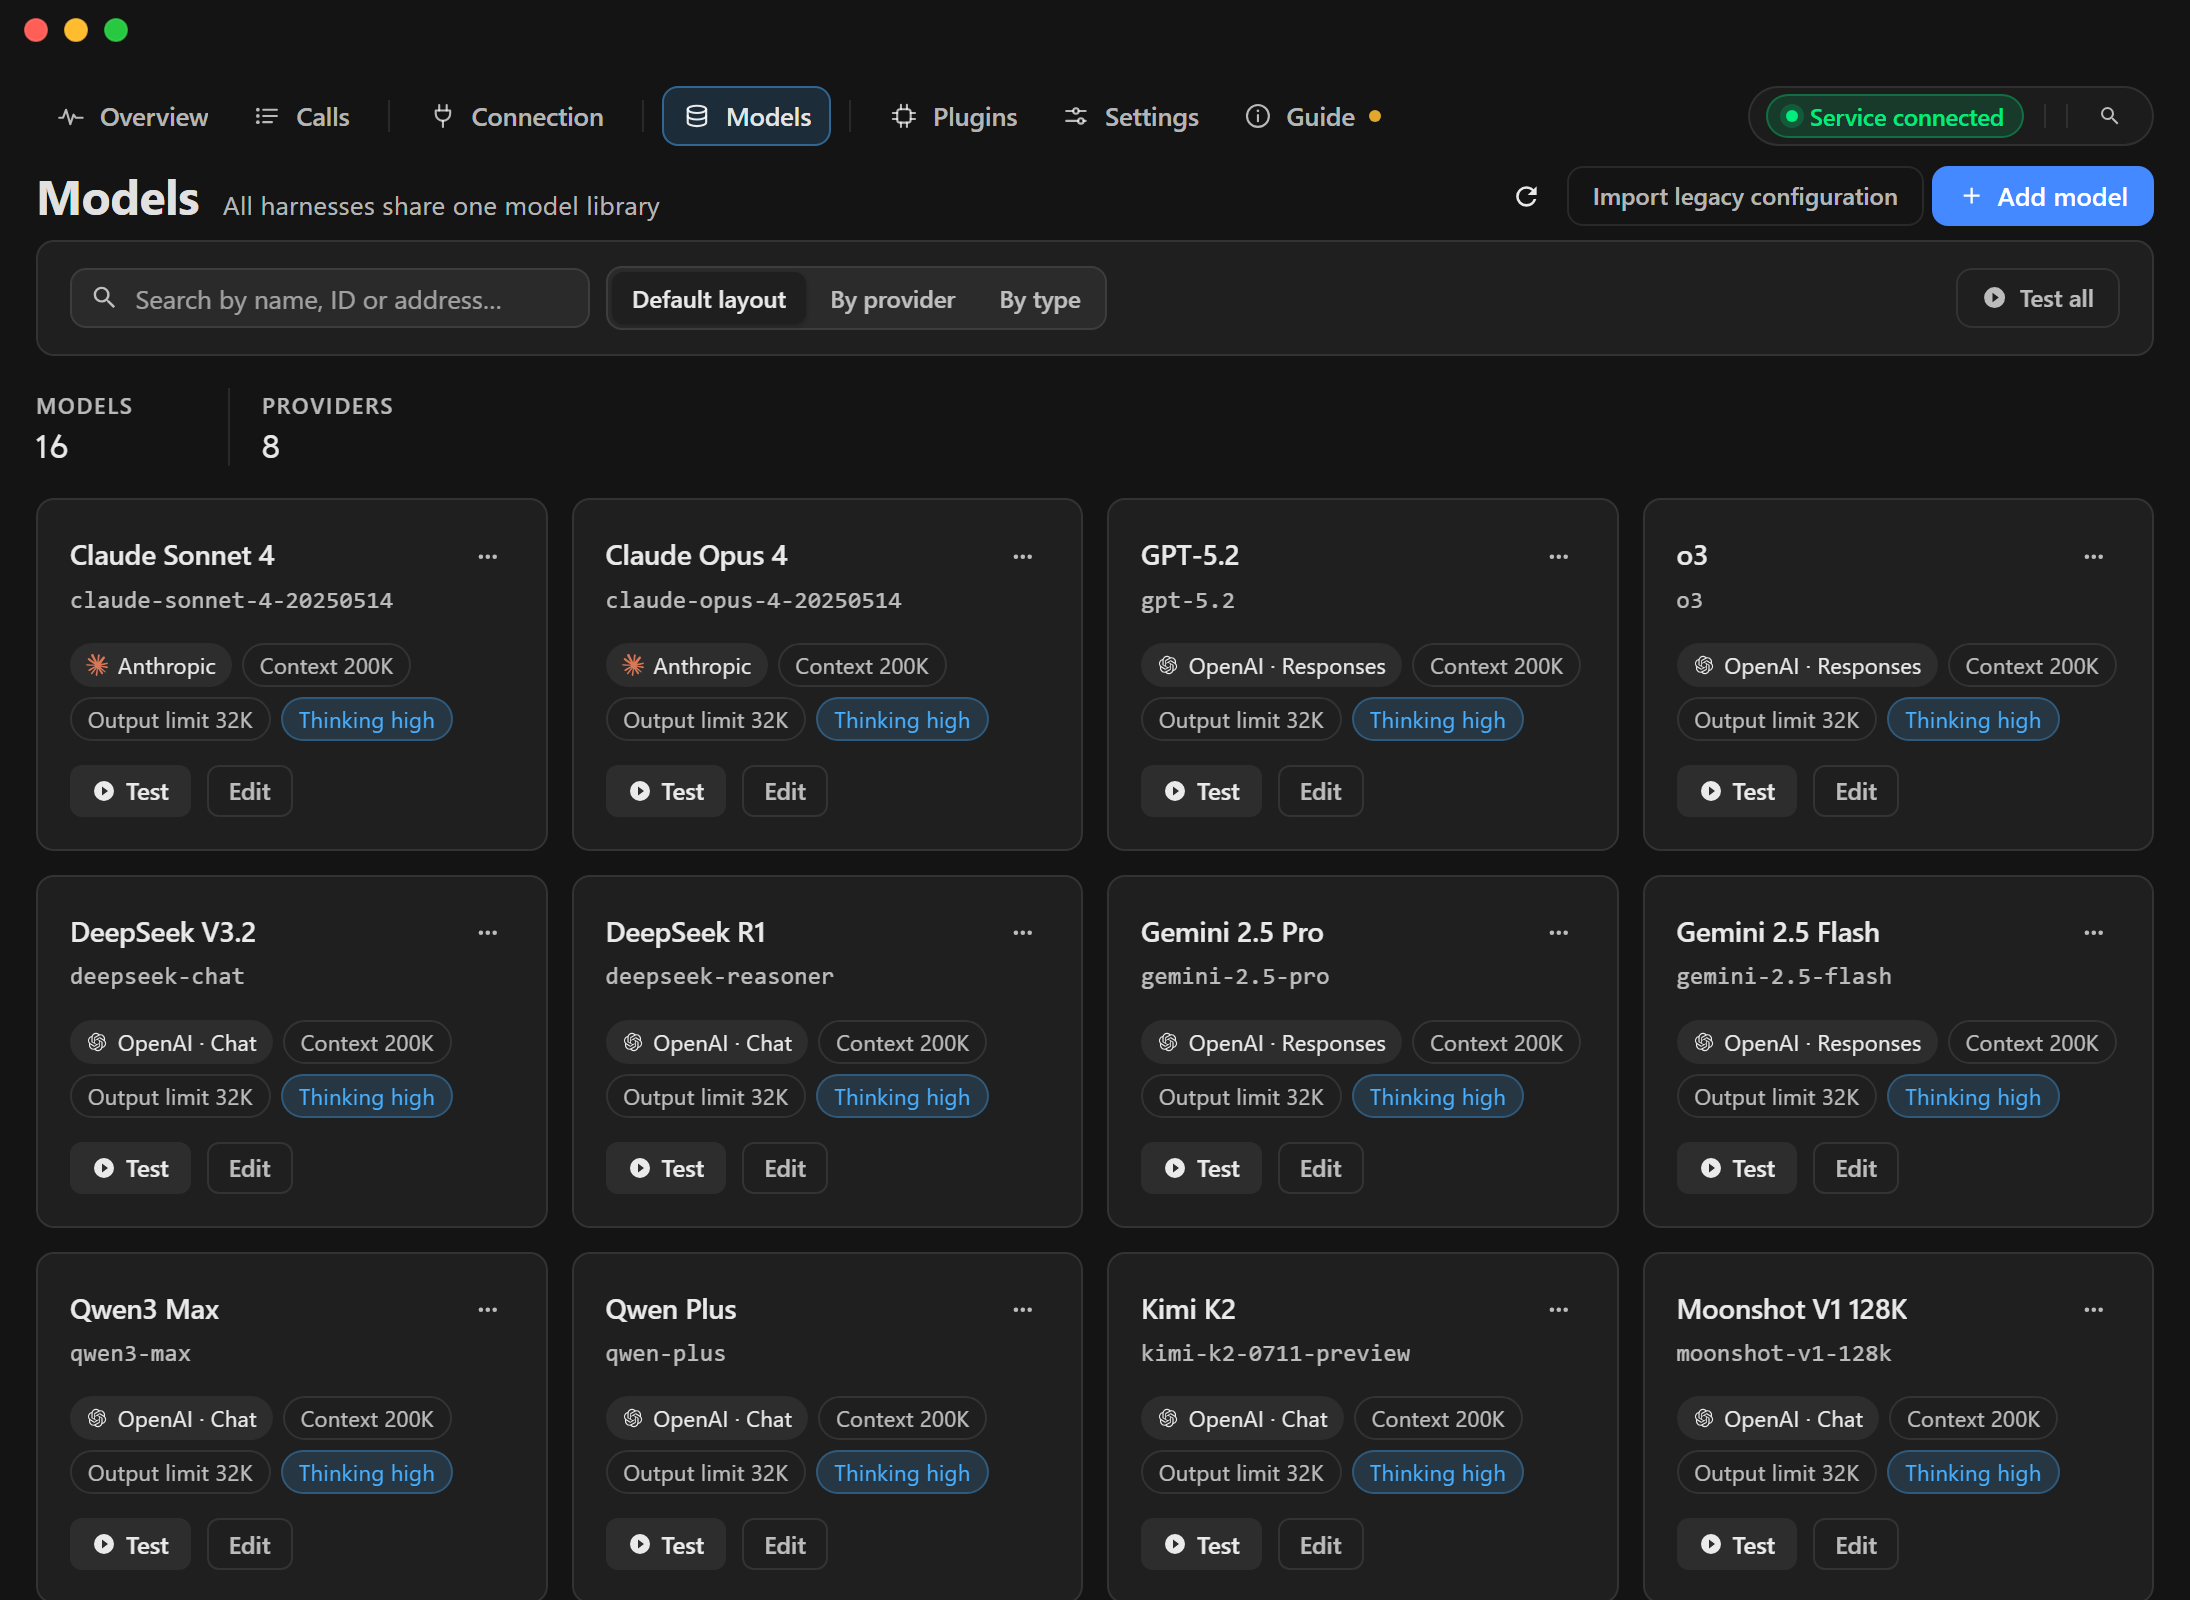Select the Default layout view
The width and height of the screenshot is (2190, 1600).
(x=709, y=299)
